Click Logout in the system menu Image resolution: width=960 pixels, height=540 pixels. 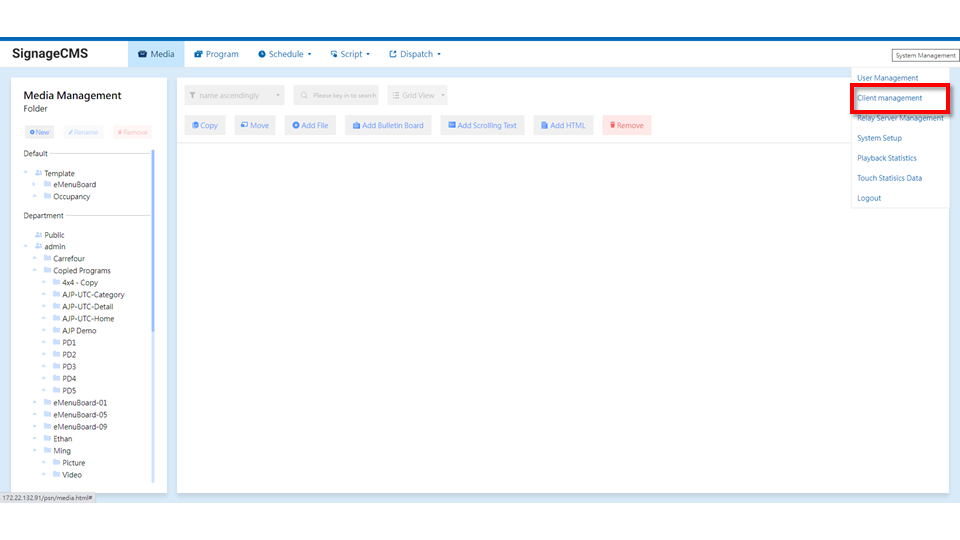click(x=869, y=198)
